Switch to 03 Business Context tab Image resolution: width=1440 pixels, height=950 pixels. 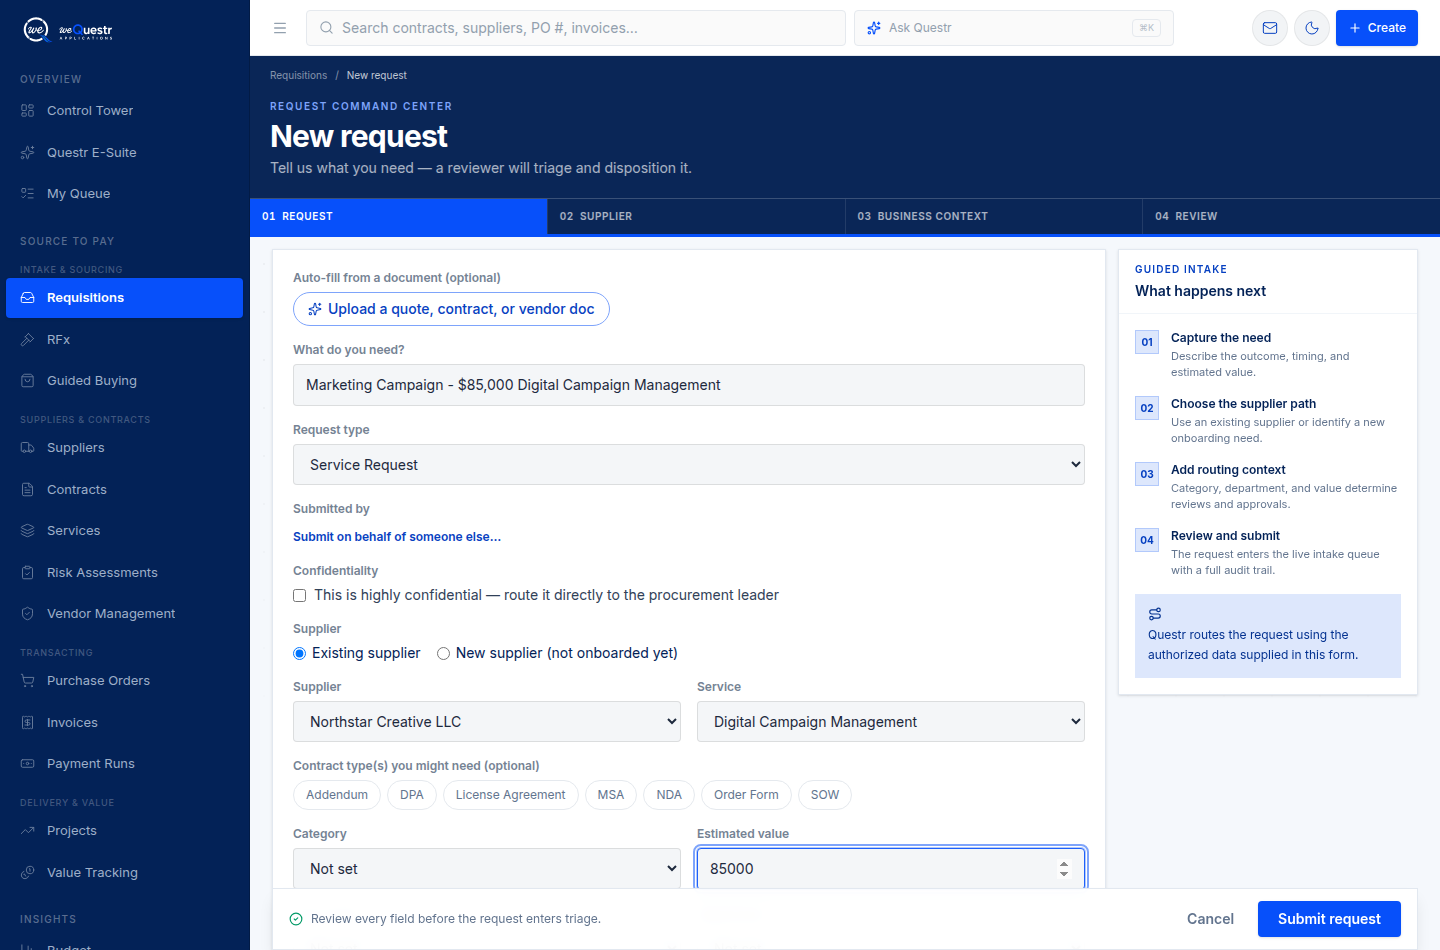click(994, 216)
